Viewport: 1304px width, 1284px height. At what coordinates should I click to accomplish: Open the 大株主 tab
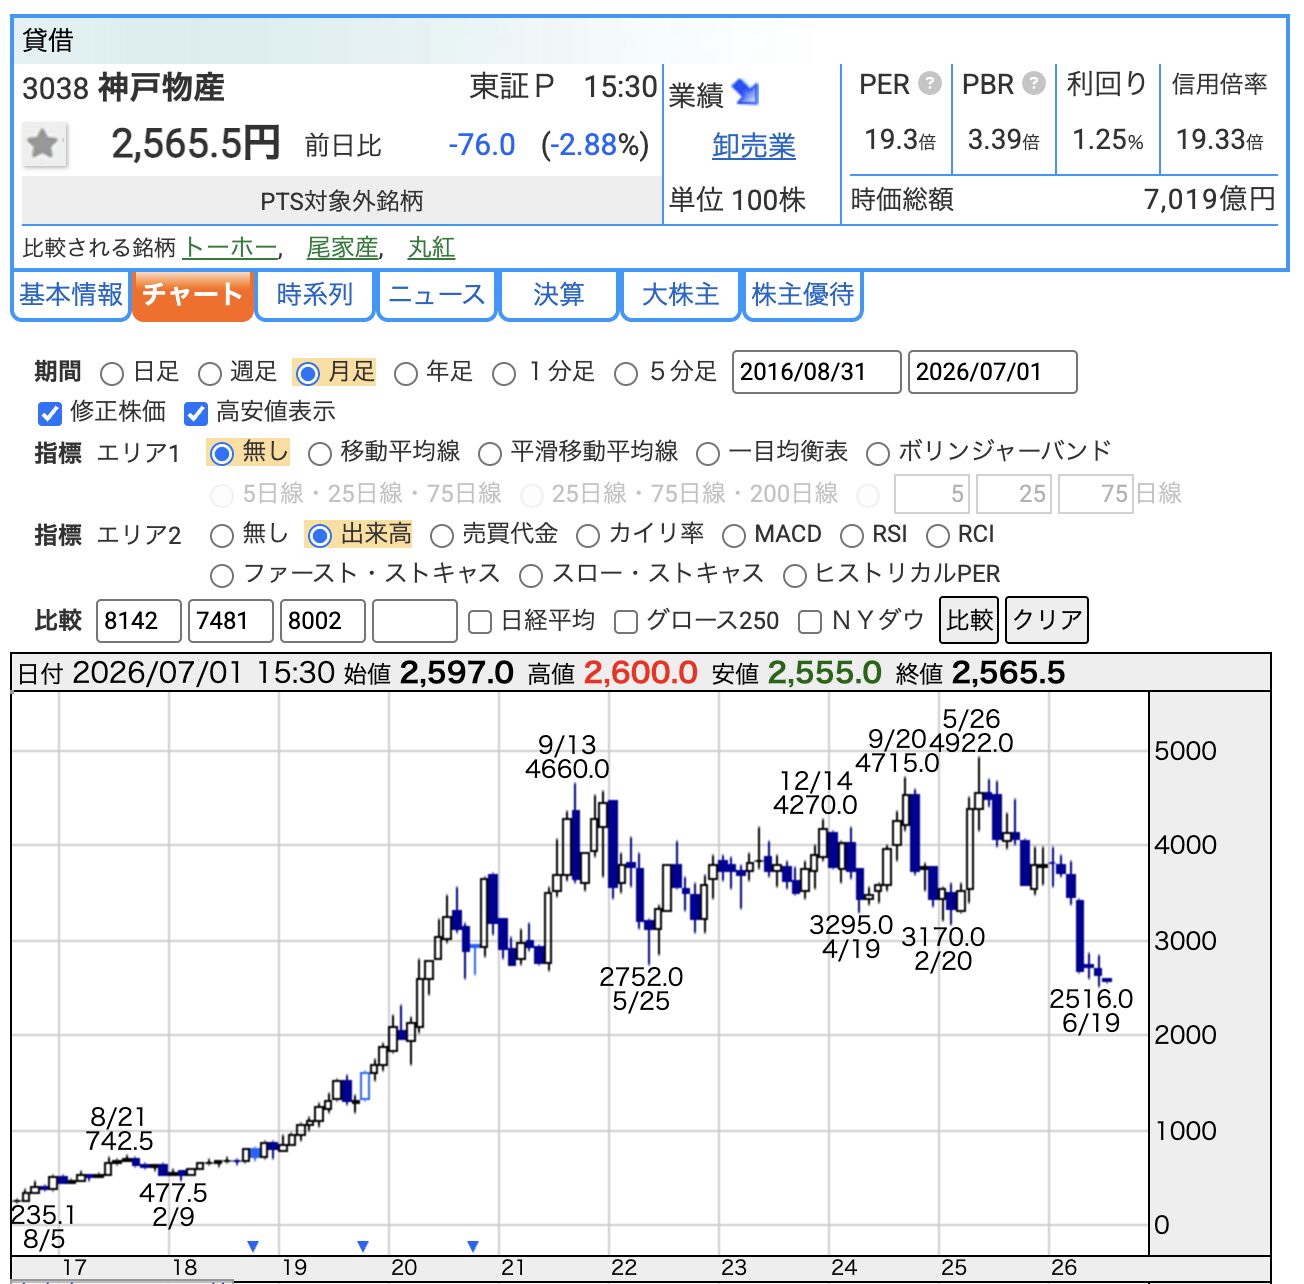(x=681, y=295)
